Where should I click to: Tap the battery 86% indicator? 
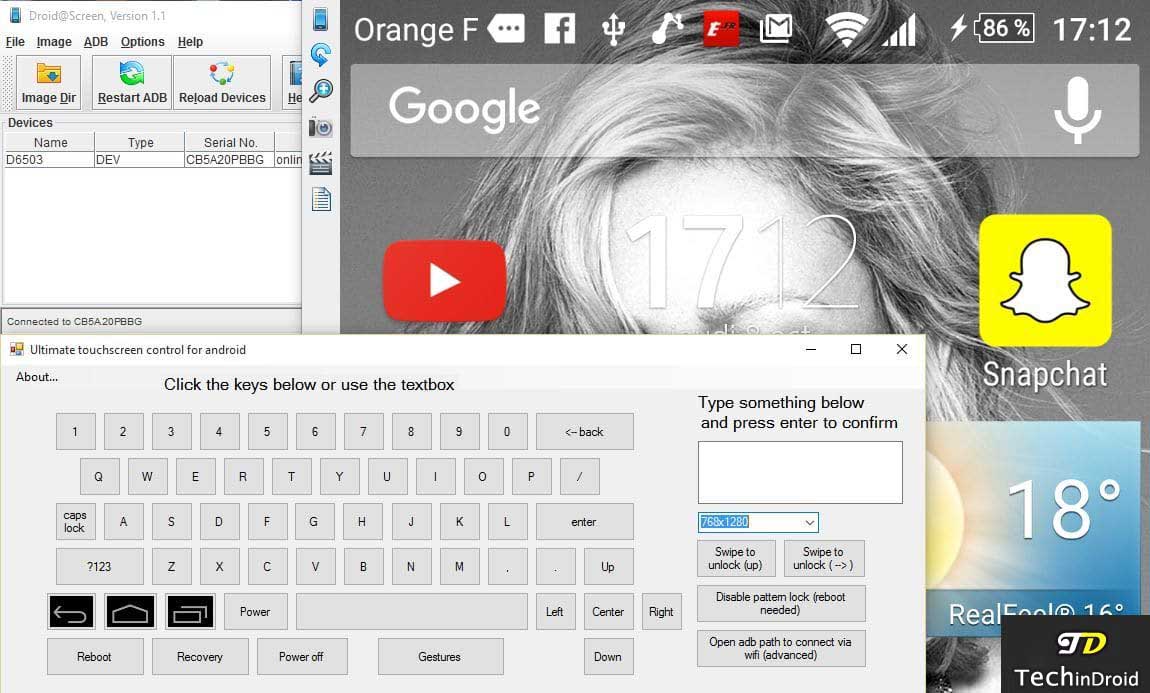click(x=1003, y=29)
